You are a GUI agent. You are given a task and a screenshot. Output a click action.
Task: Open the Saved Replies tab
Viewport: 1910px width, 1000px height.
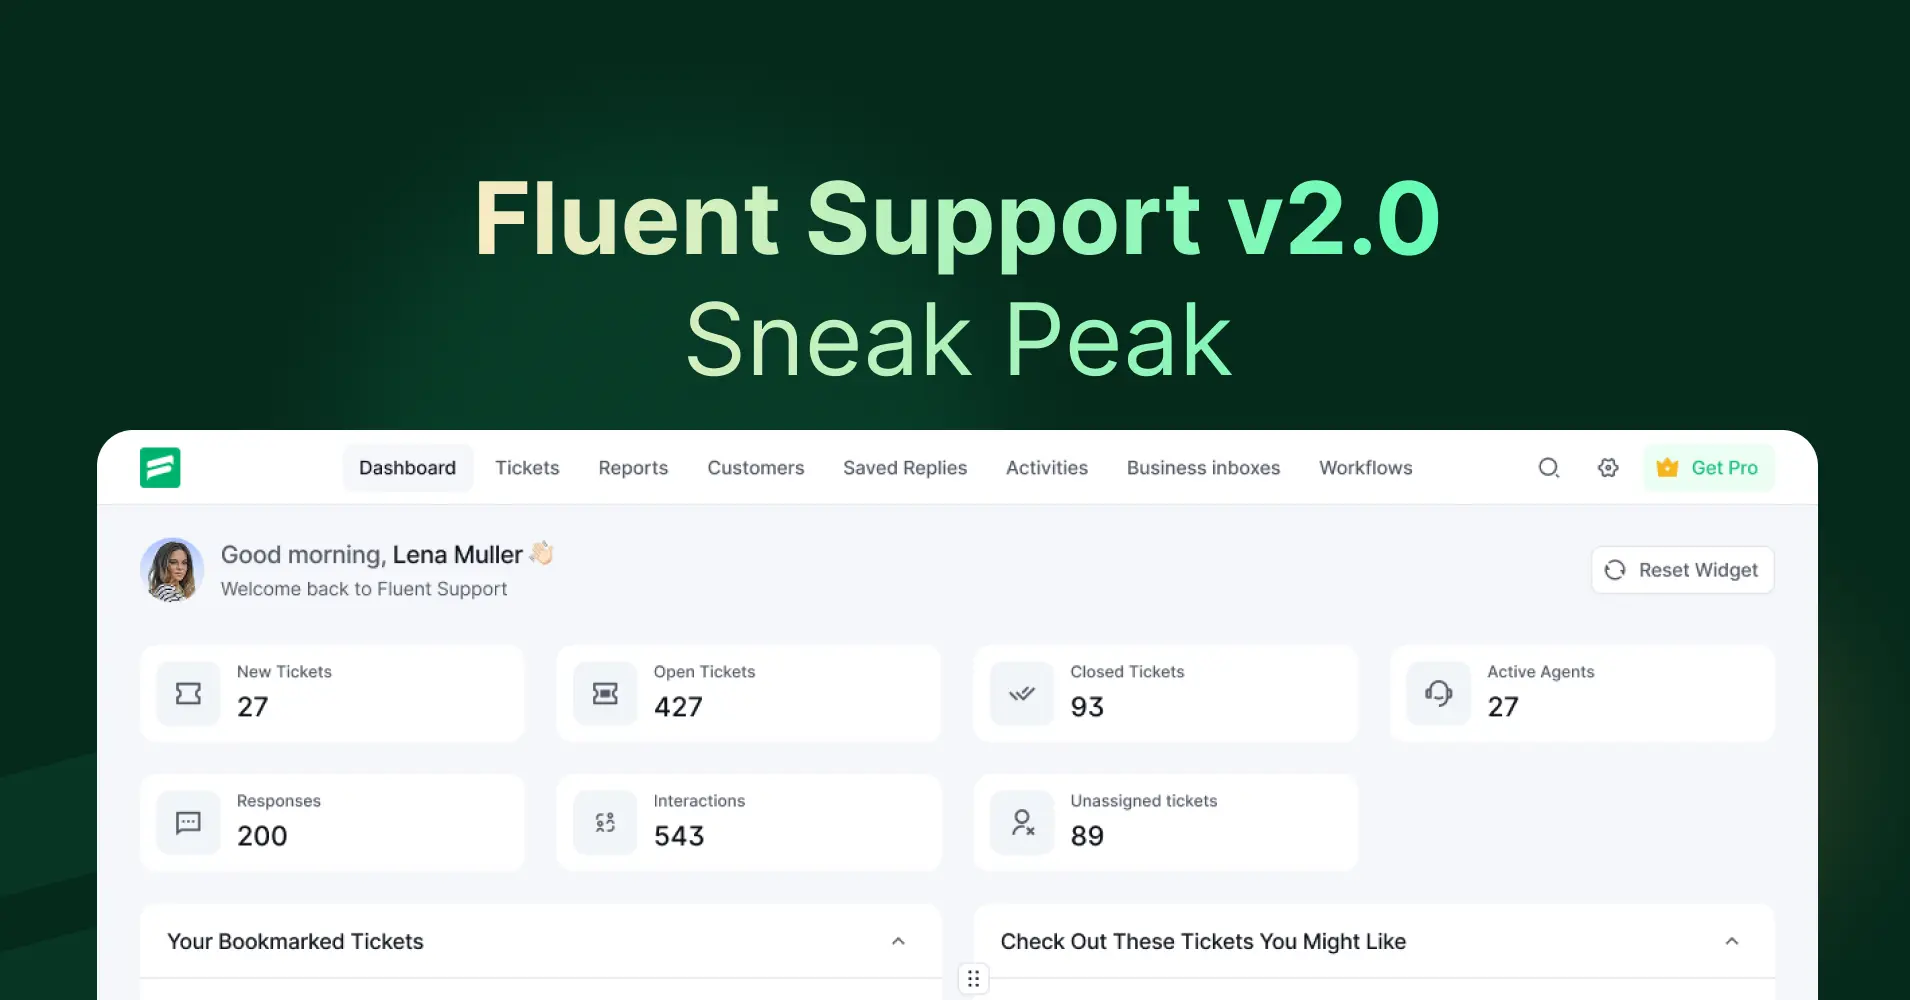click(905, 468)
